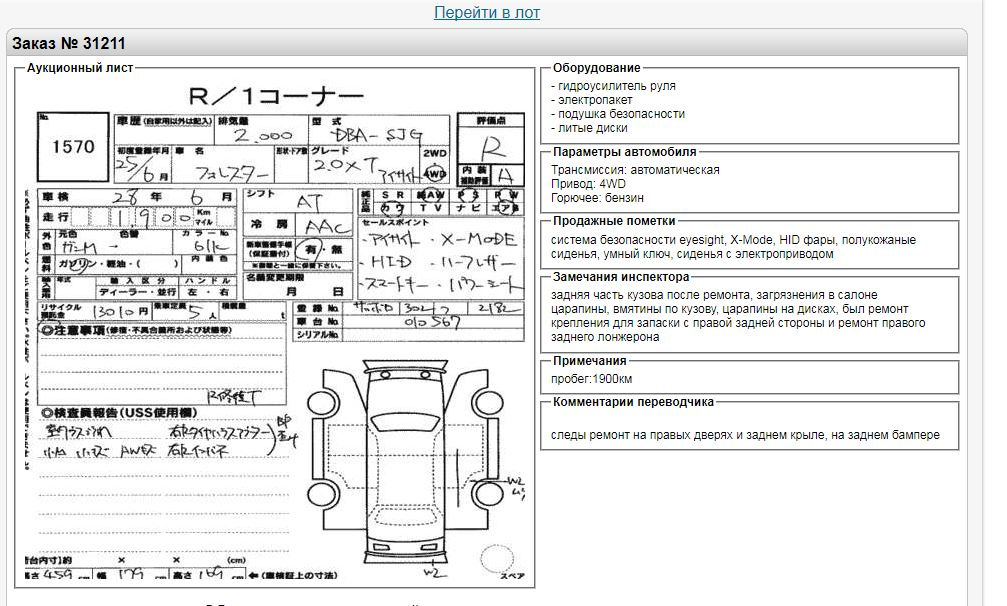Select 'Трансмиссия: автоматическая' line
The image size is (1007, 606).
pos(635,170)
